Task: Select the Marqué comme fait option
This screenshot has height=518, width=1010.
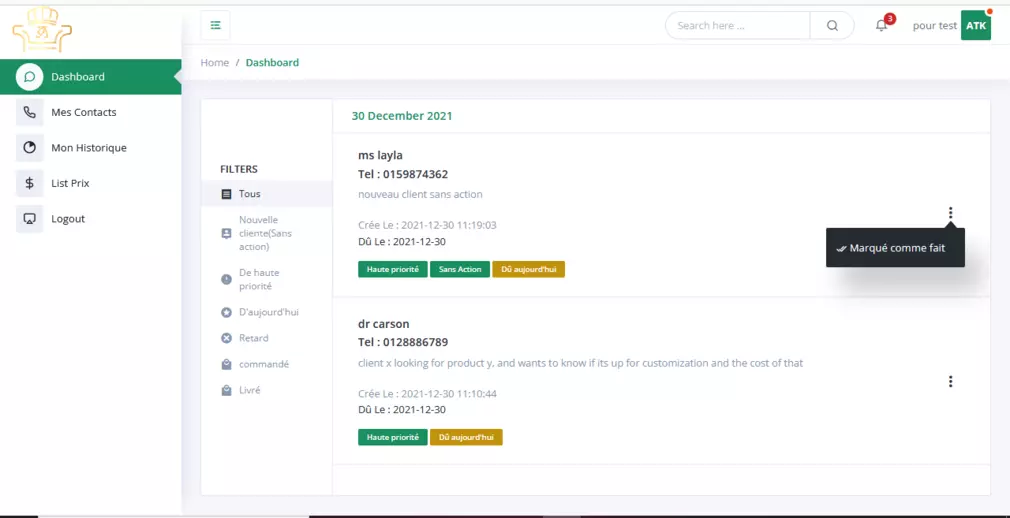Action: pyautogui.click(x=895, y=248)
